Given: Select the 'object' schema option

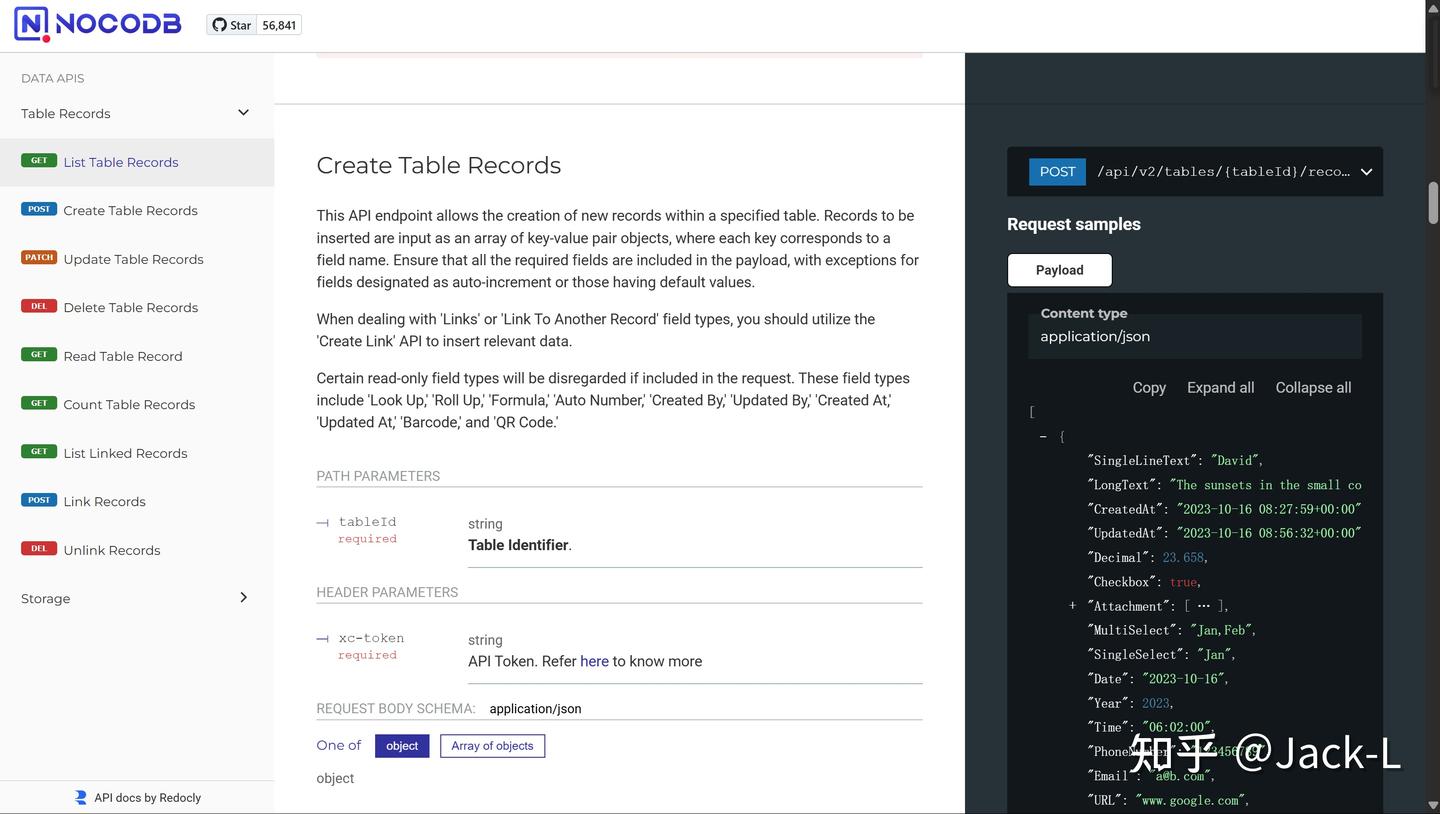Looking at the screenshot, I should click(402, 746).
